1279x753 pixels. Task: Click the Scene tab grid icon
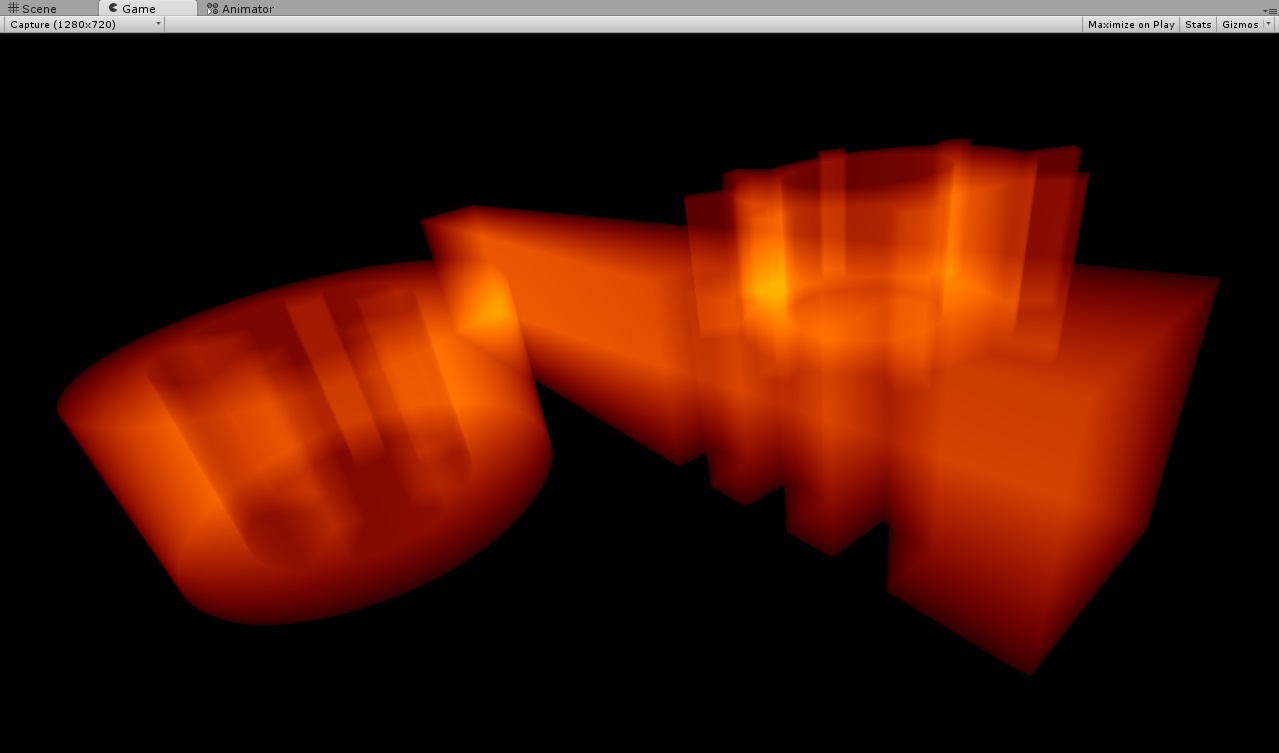(x=13, y=8)
